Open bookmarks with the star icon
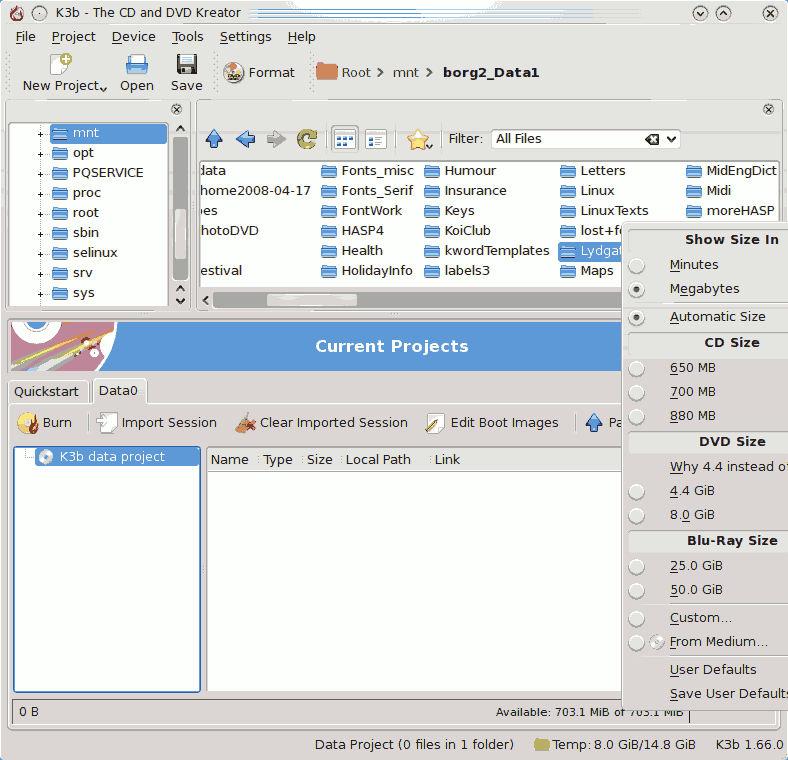 pyautogui.click(x=418, y=139)
